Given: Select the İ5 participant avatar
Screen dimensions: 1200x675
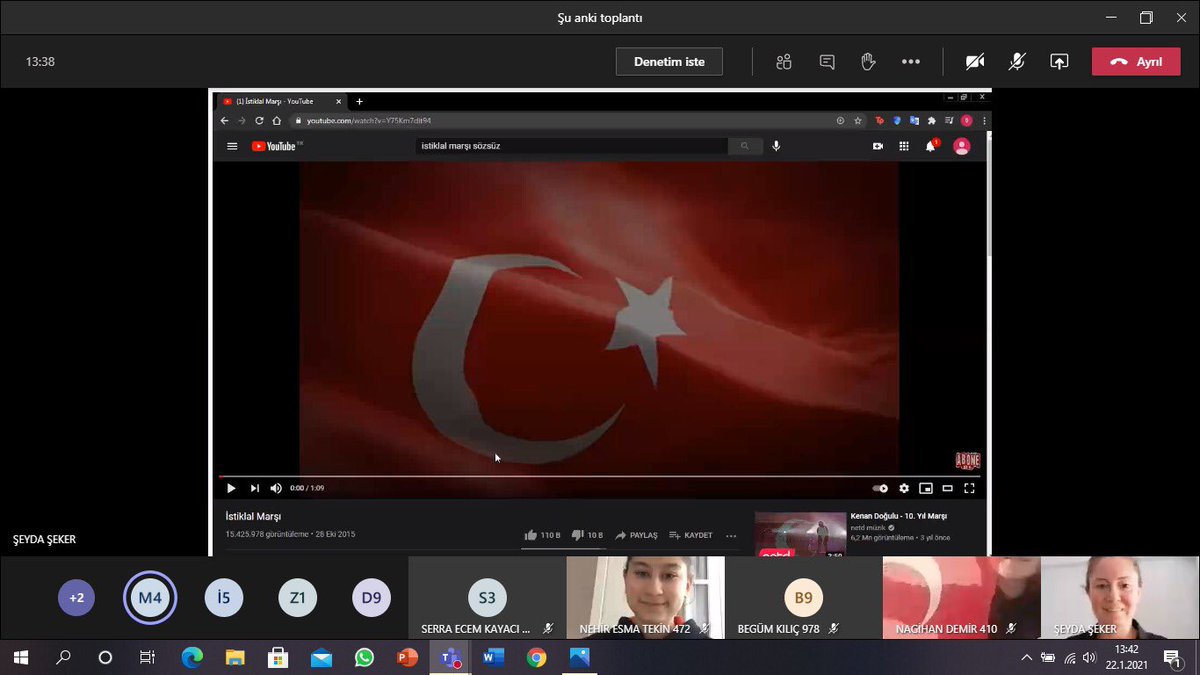Looking at the screenshot, I should (224, 598).
